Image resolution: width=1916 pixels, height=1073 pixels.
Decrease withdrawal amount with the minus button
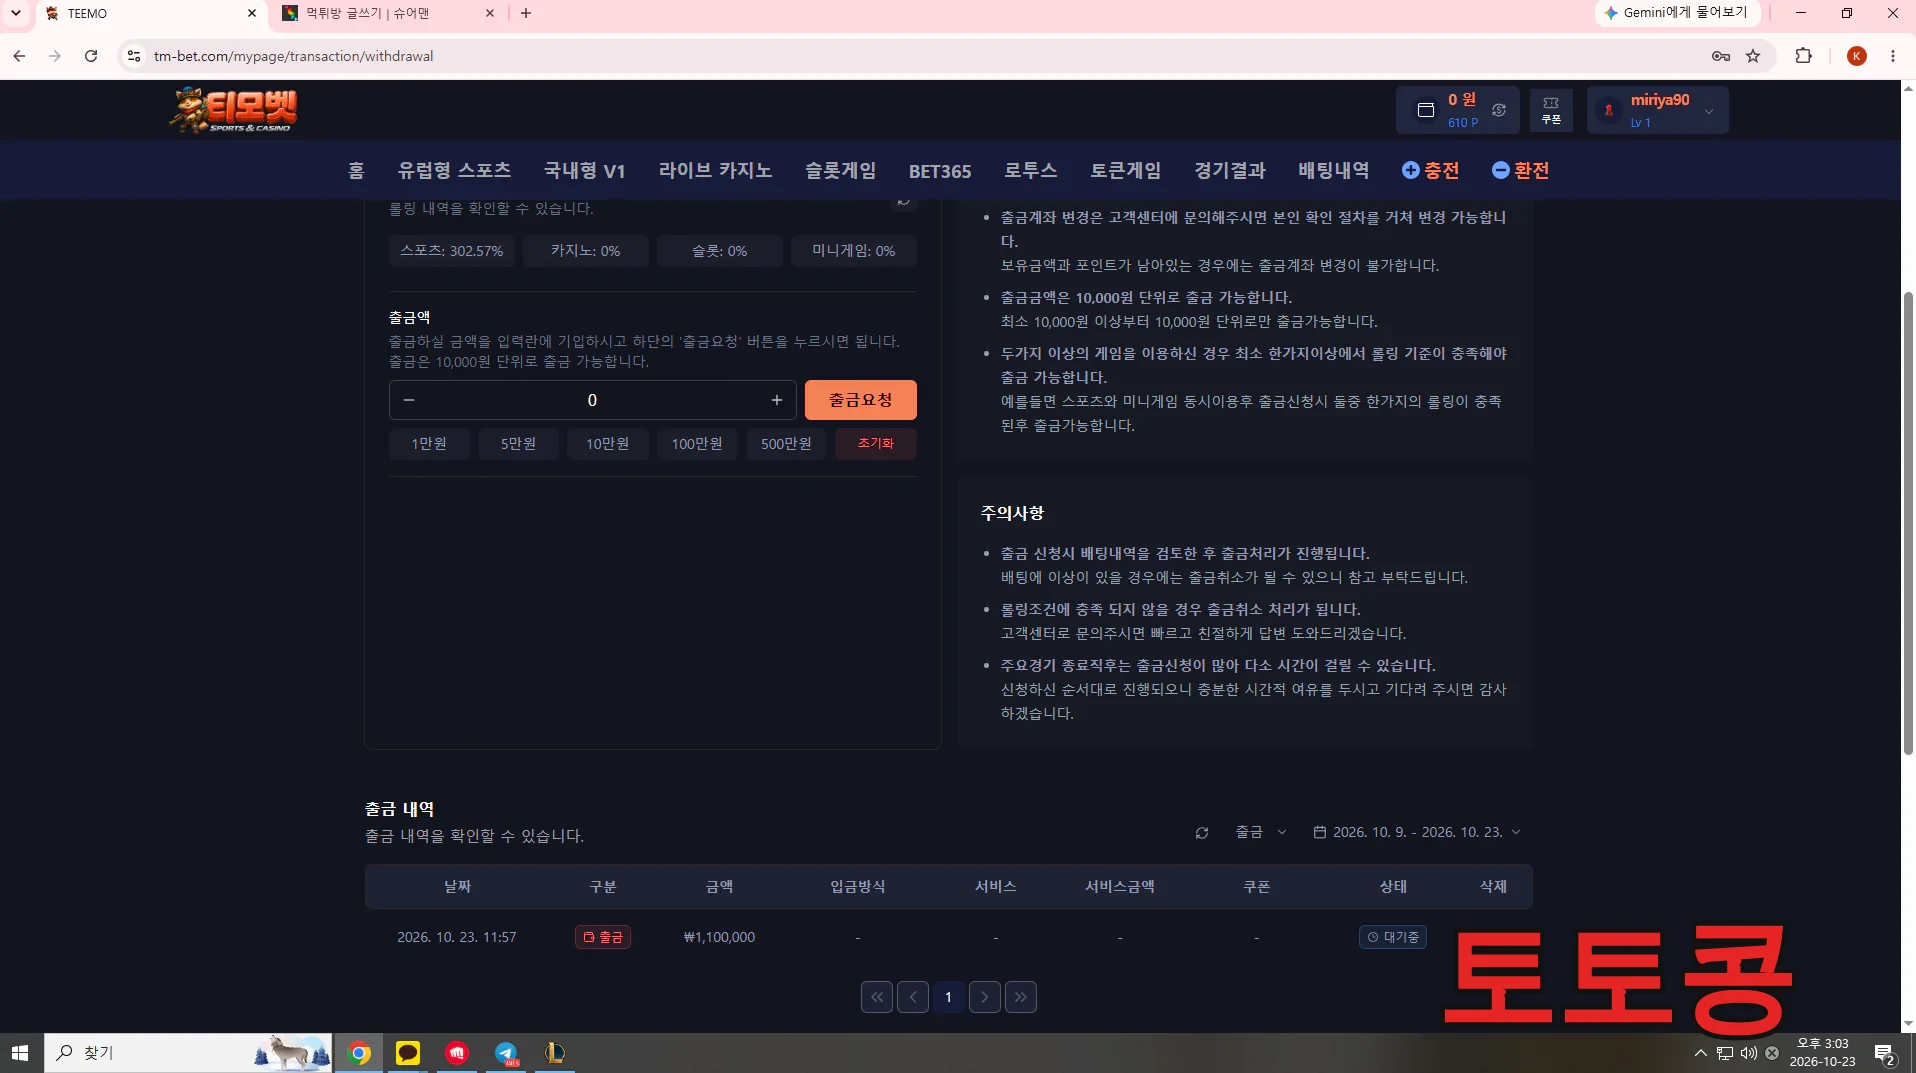tap(409, 400)
